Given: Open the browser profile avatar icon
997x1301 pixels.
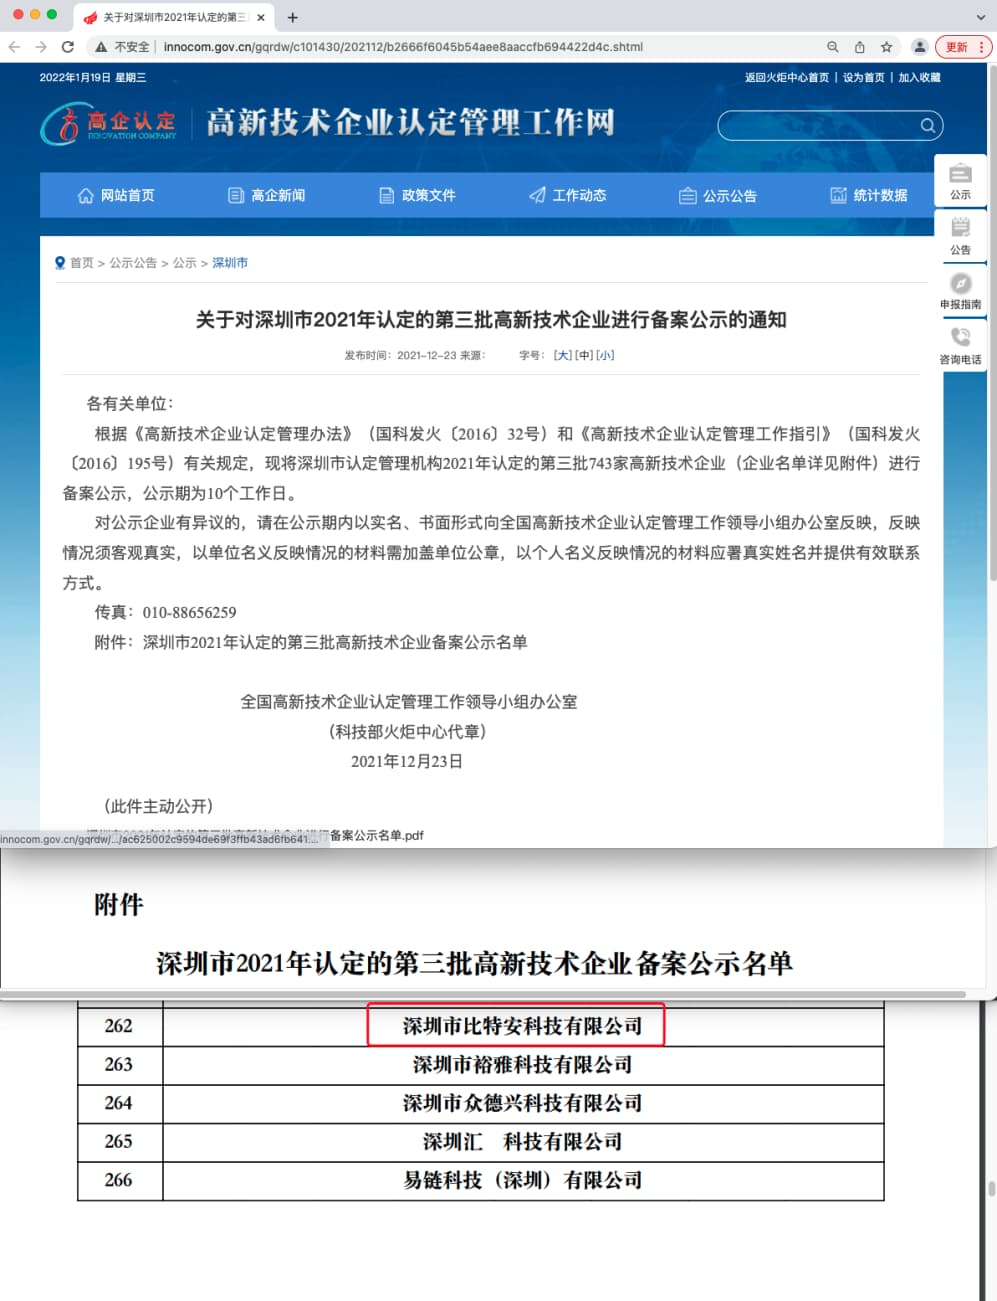Looking at the screenshot, I should pos(919,47).
